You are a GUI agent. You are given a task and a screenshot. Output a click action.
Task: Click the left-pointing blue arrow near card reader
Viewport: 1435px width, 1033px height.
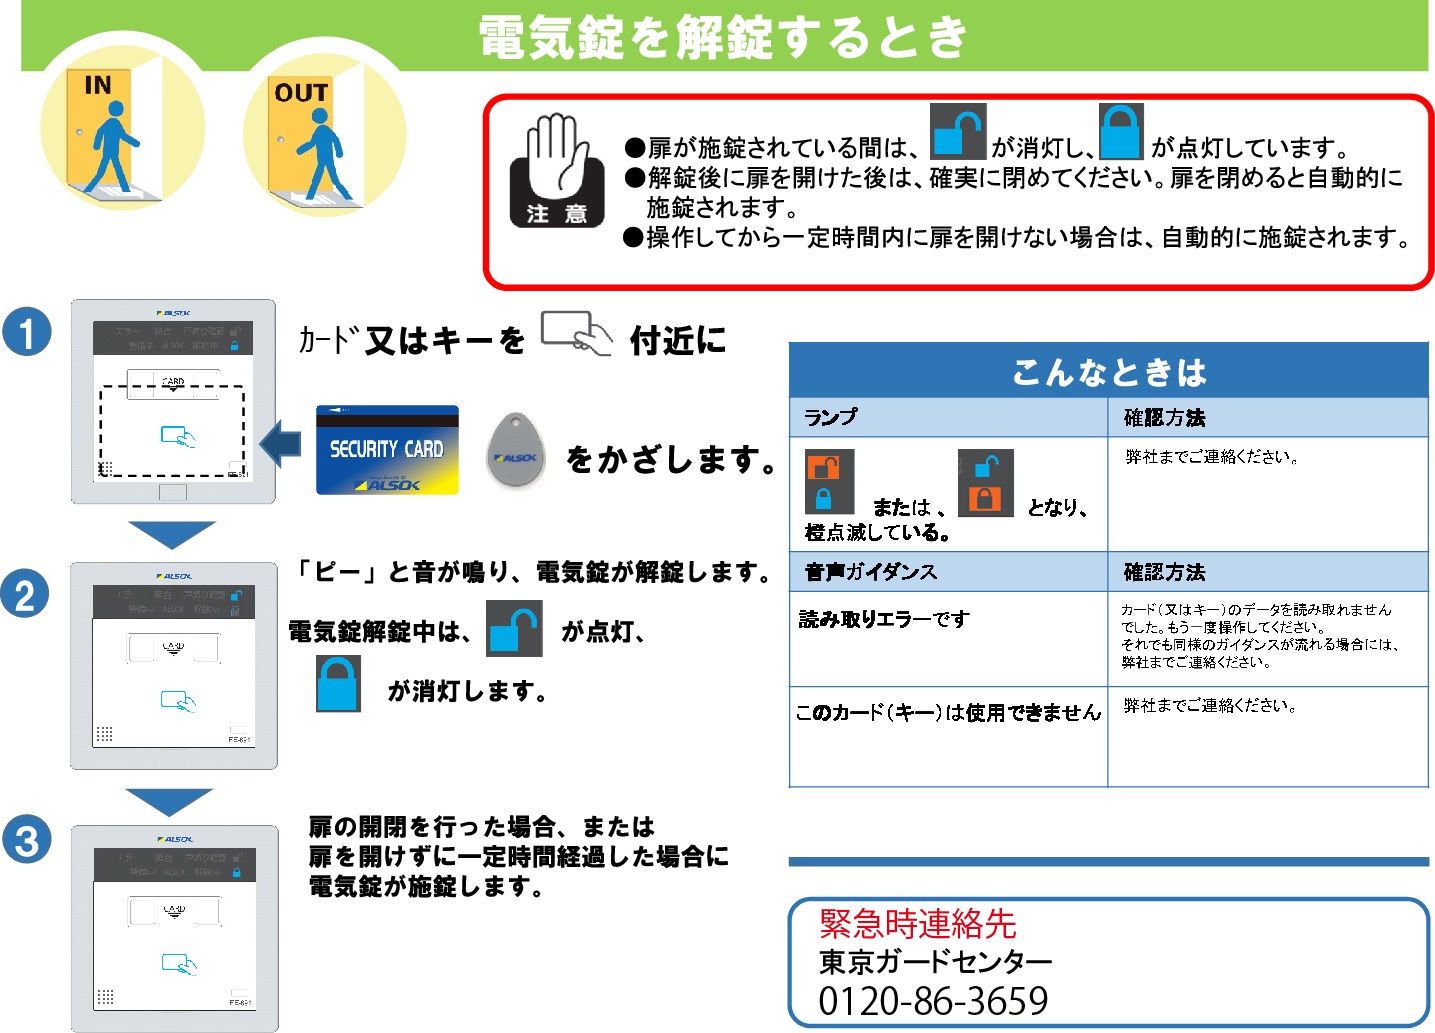[280, 443]
